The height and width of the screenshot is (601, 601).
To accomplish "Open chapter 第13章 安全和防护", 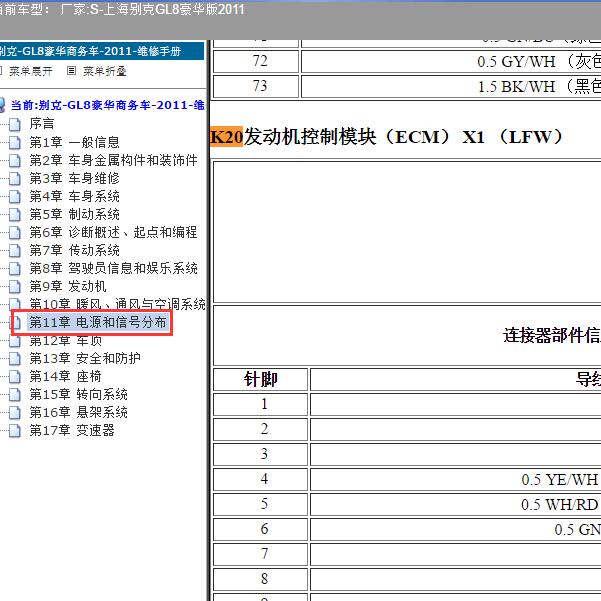I will tap(85, 358).
